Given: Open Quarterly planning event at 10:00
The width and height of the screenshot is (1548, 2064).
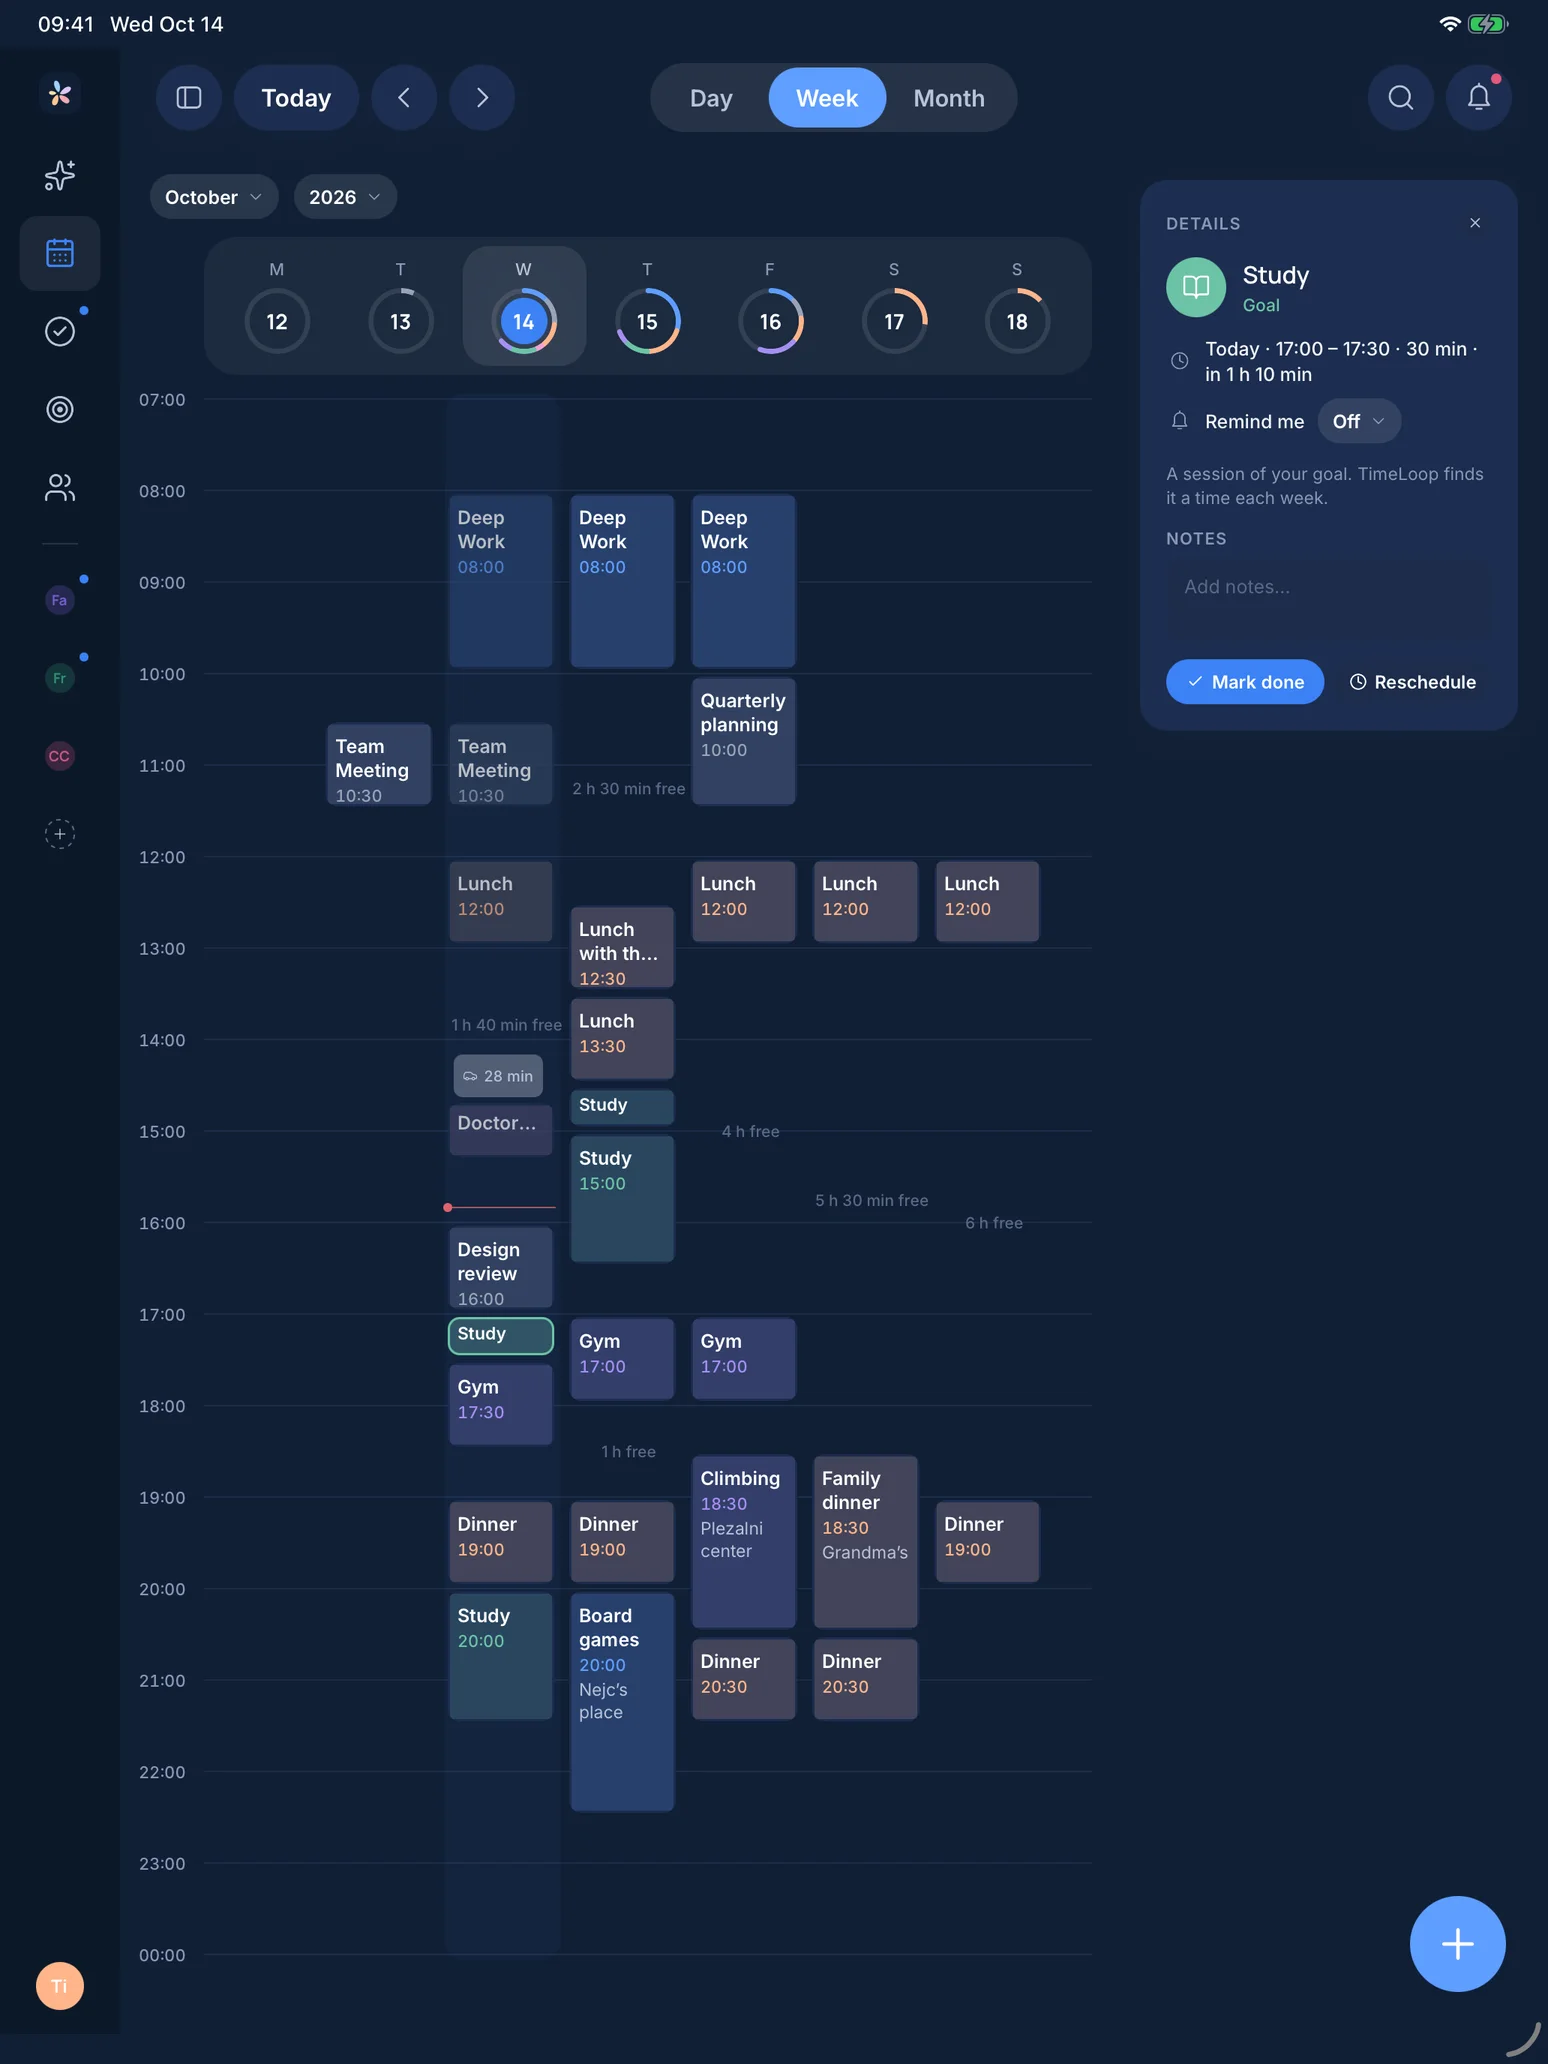Looking at the screenshot, I should pyautogui.click(x=744, y=742).
